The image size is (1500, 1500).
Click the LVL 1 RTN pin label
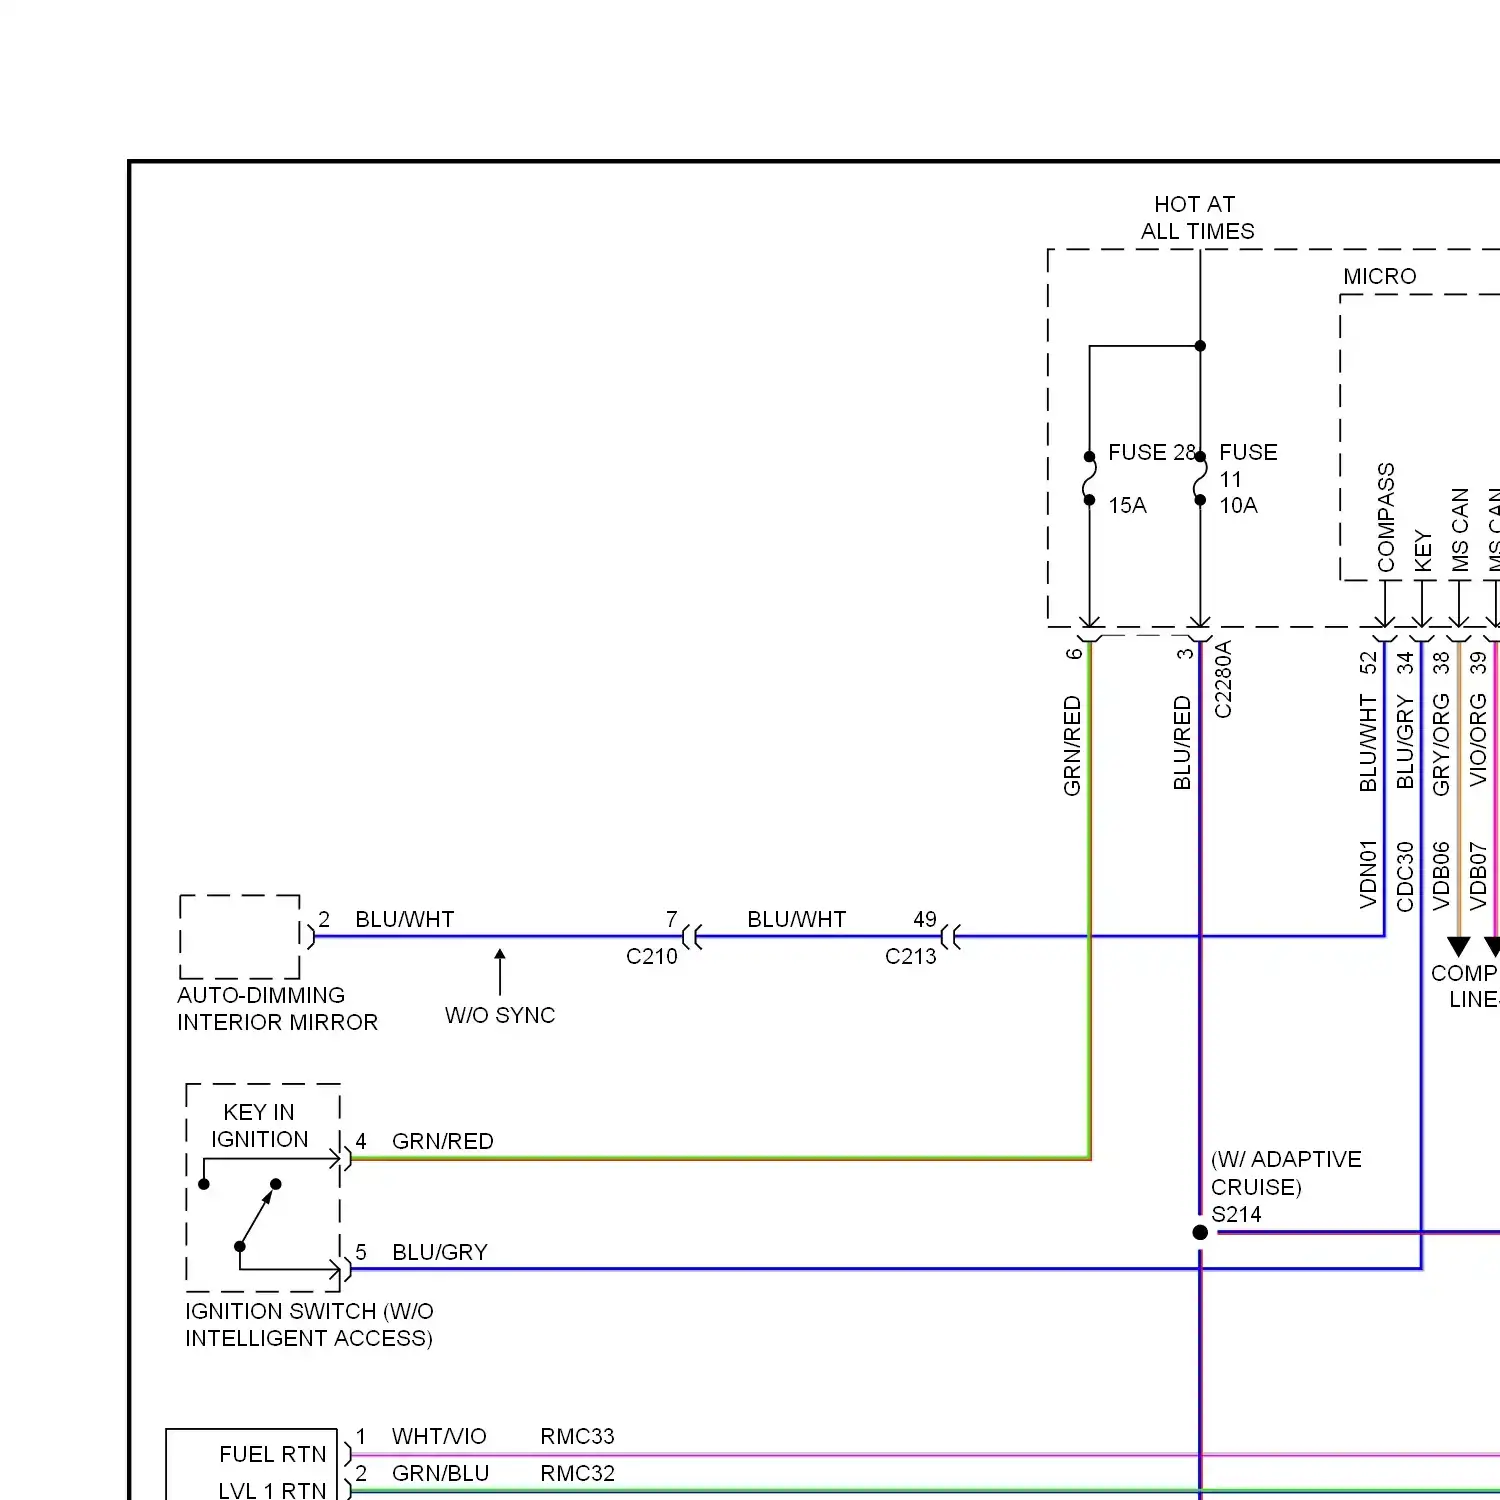tap(272, 1490)
